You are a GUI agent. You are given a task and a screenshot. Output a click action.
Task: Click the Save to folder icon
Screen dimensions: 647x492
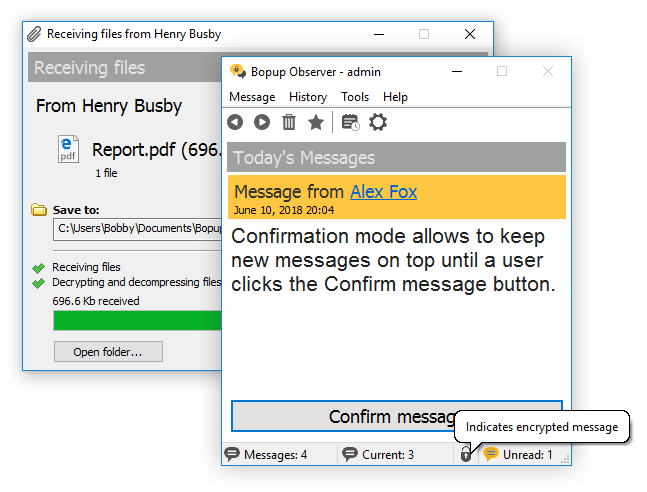click(x=39, y=210)
